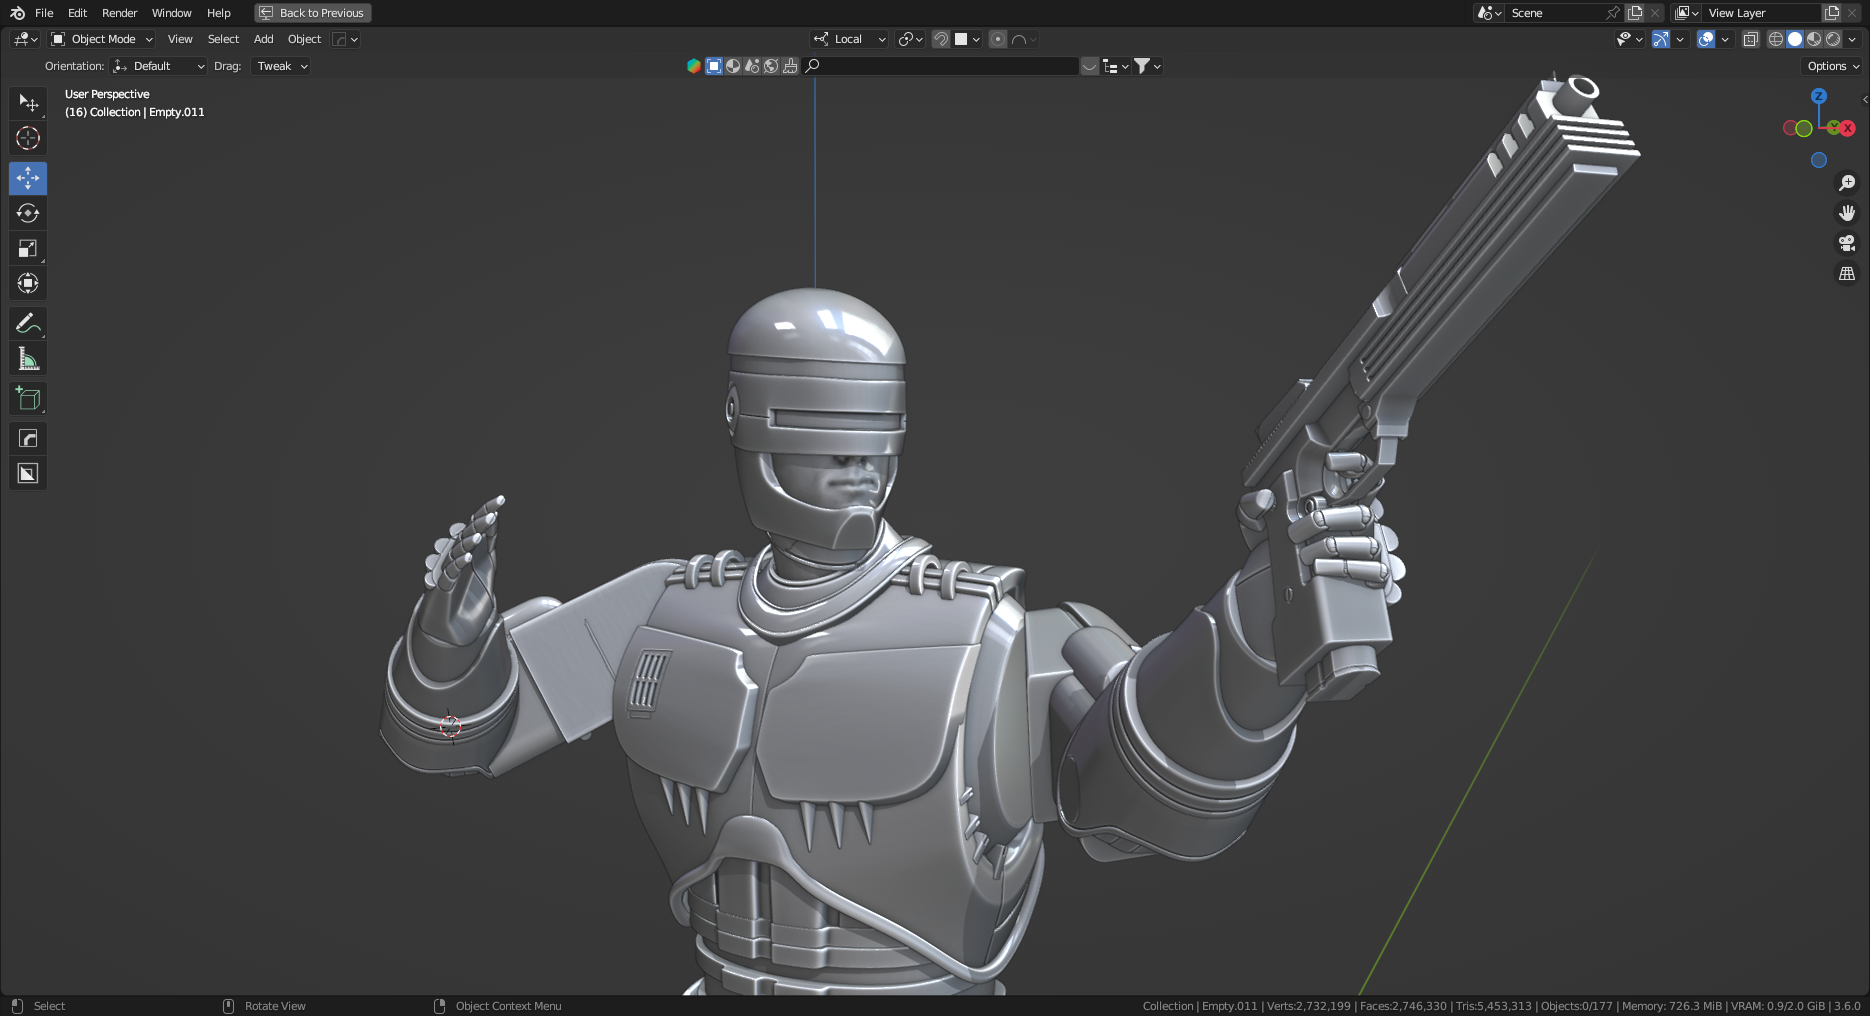Viewport: 1870px width, 1016px height.
Task: Click the Blender logo menu icon
Action: 17,13
